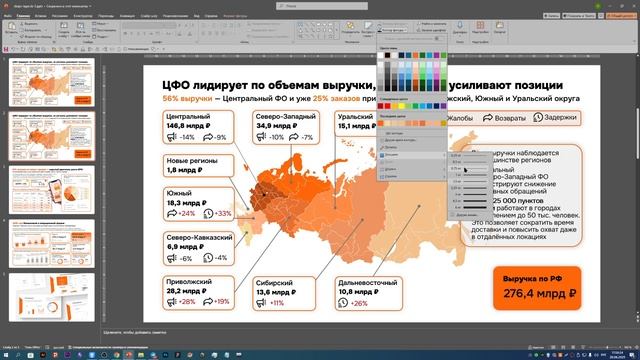Click the Designer icon at ribbon's right end
Screen dimensions: 640x360
(500, 26)
